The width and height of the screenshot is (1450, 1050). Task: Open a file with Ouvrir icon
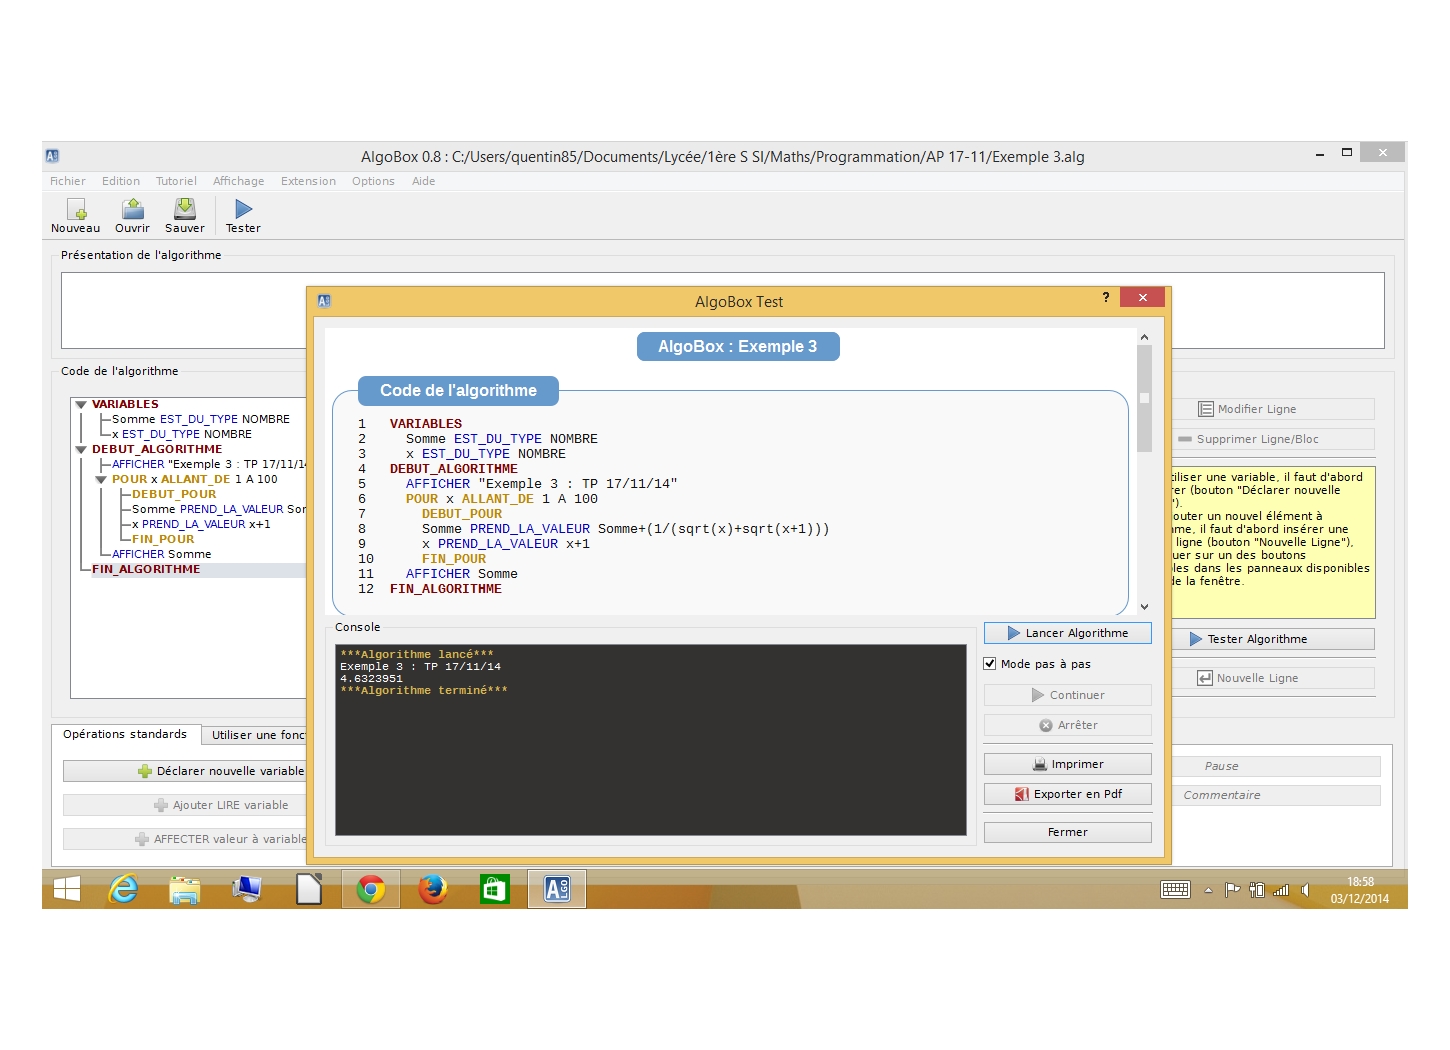click(x=132, y=209)
